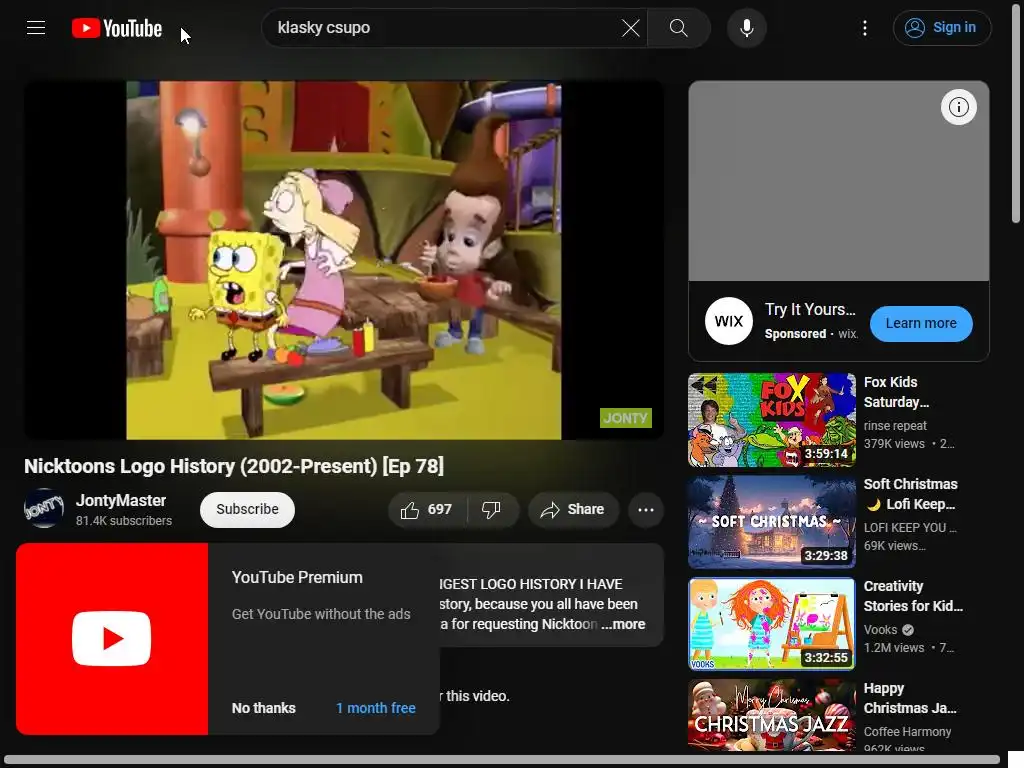Viewport: 1024px width, 768px height.
Task: Expand the description with ...more
Action: 624,624
